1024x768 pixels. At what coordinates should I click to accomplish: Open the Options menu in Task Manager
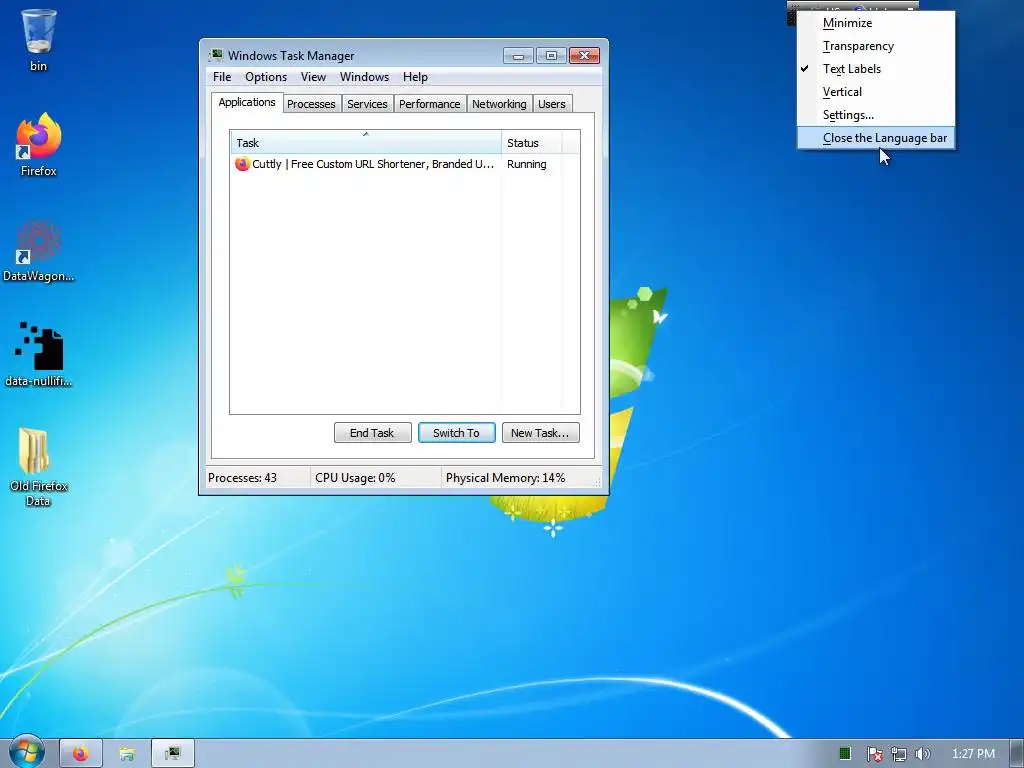(x=266, y=76)
